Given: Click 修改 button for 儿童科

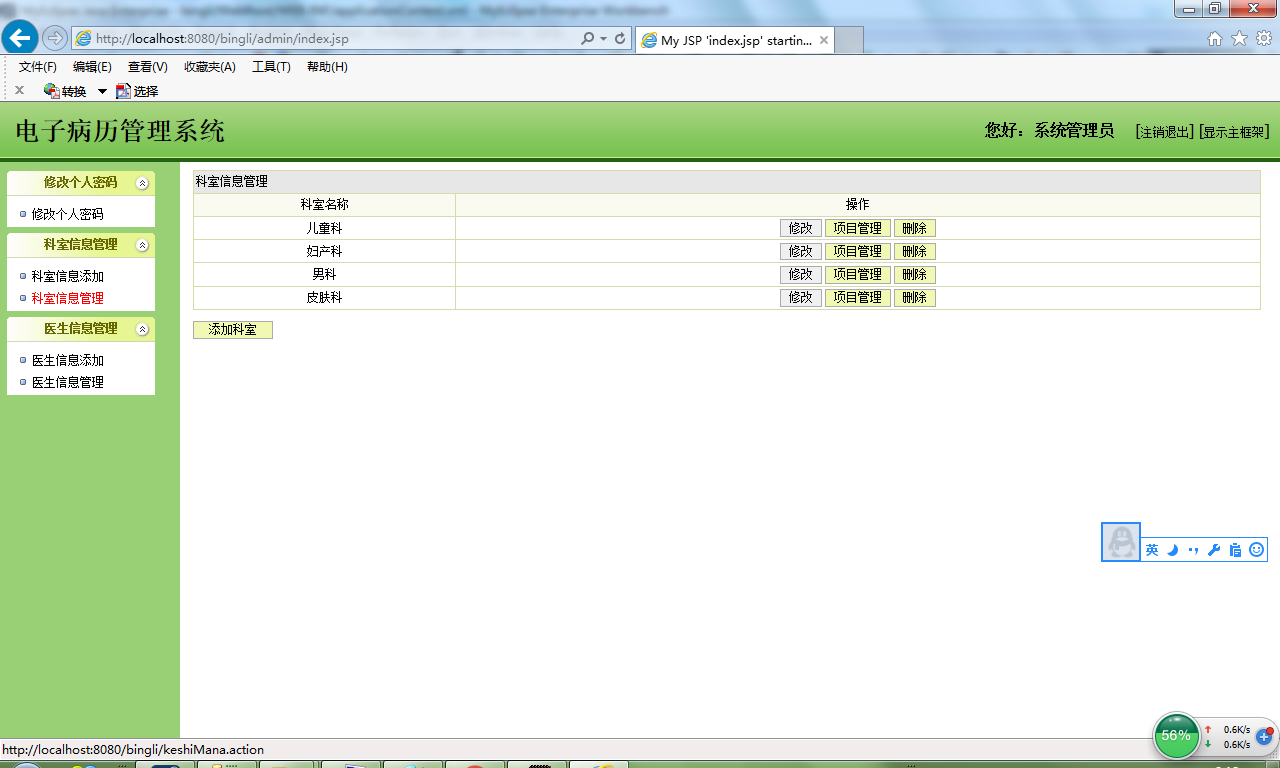Looking at the screenshot, I should [801, 228].
